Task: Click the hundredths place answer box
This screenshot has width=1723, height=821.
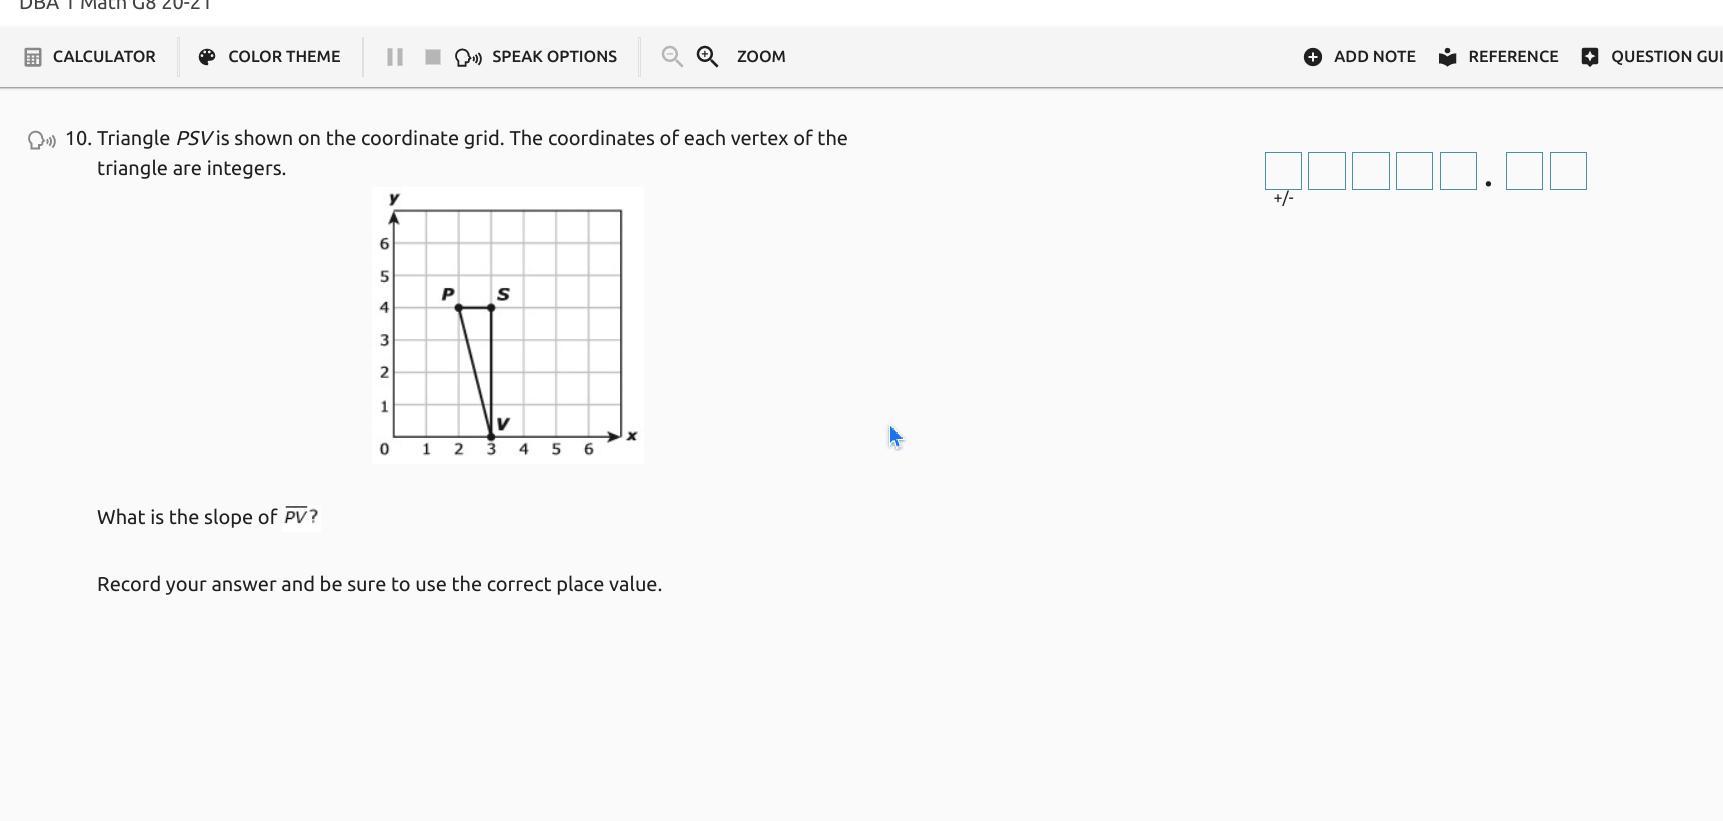Action: coord(1568,171)
